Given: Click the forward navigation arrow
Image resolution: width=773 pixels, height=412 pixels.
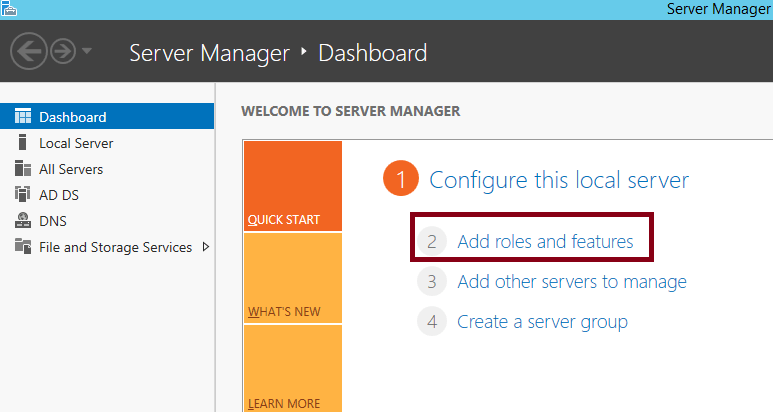Looking at the screenshot, I should point(63,52).
